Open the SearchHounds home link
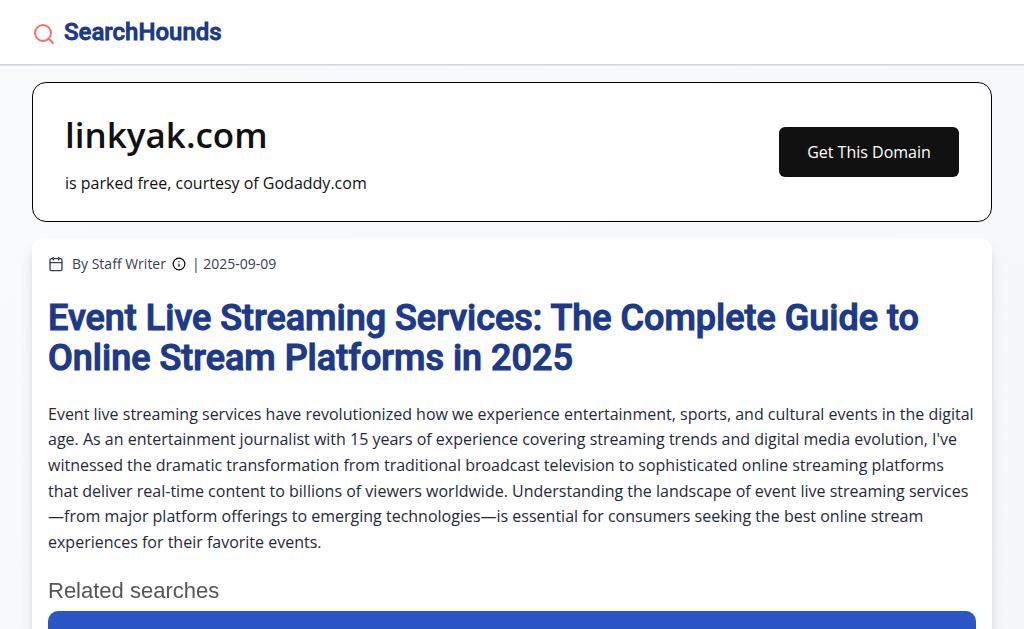This screenshot has width=1024, height=629. (x=142, y=32)
